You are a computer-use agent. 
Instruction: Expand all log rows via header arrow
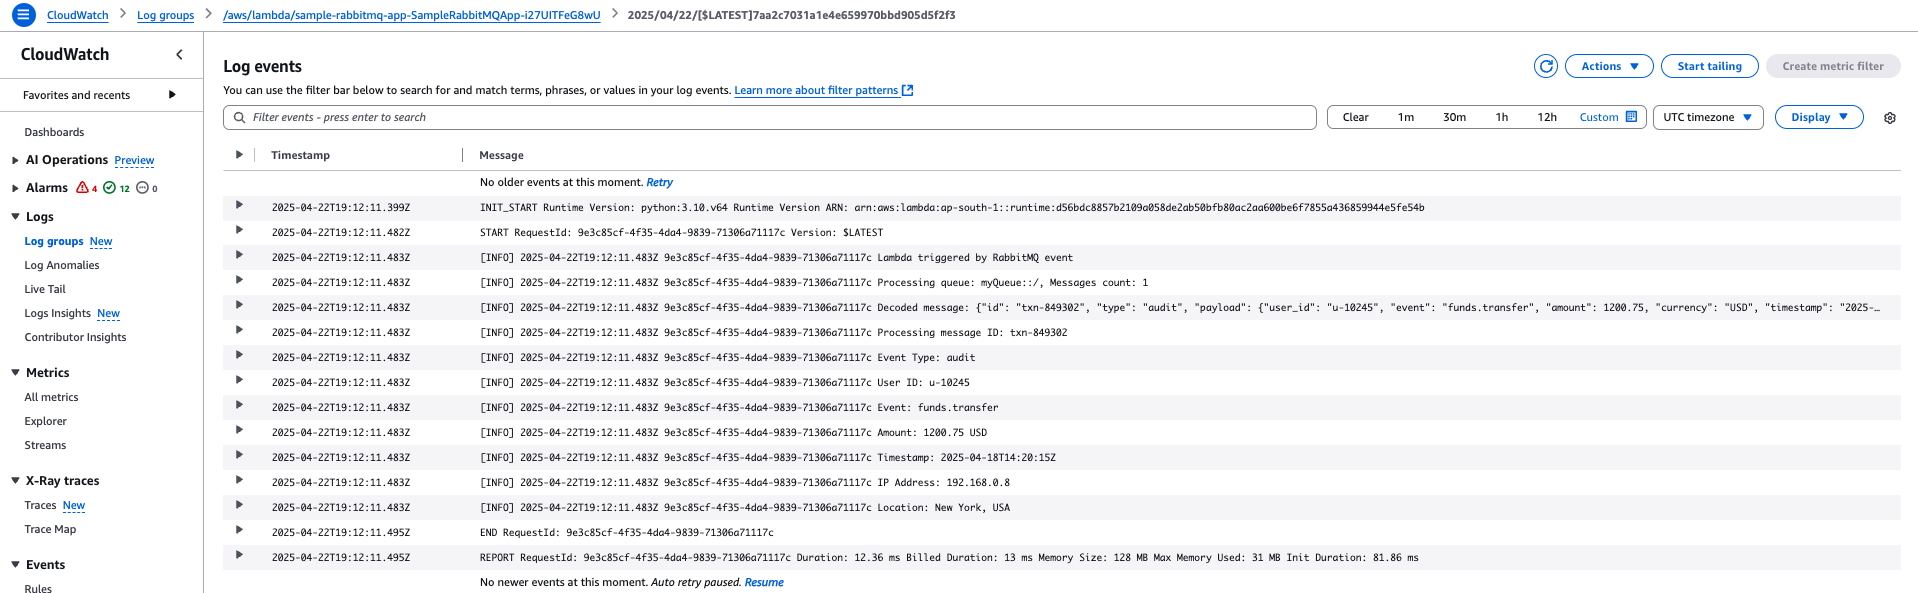tap(239, 155)
